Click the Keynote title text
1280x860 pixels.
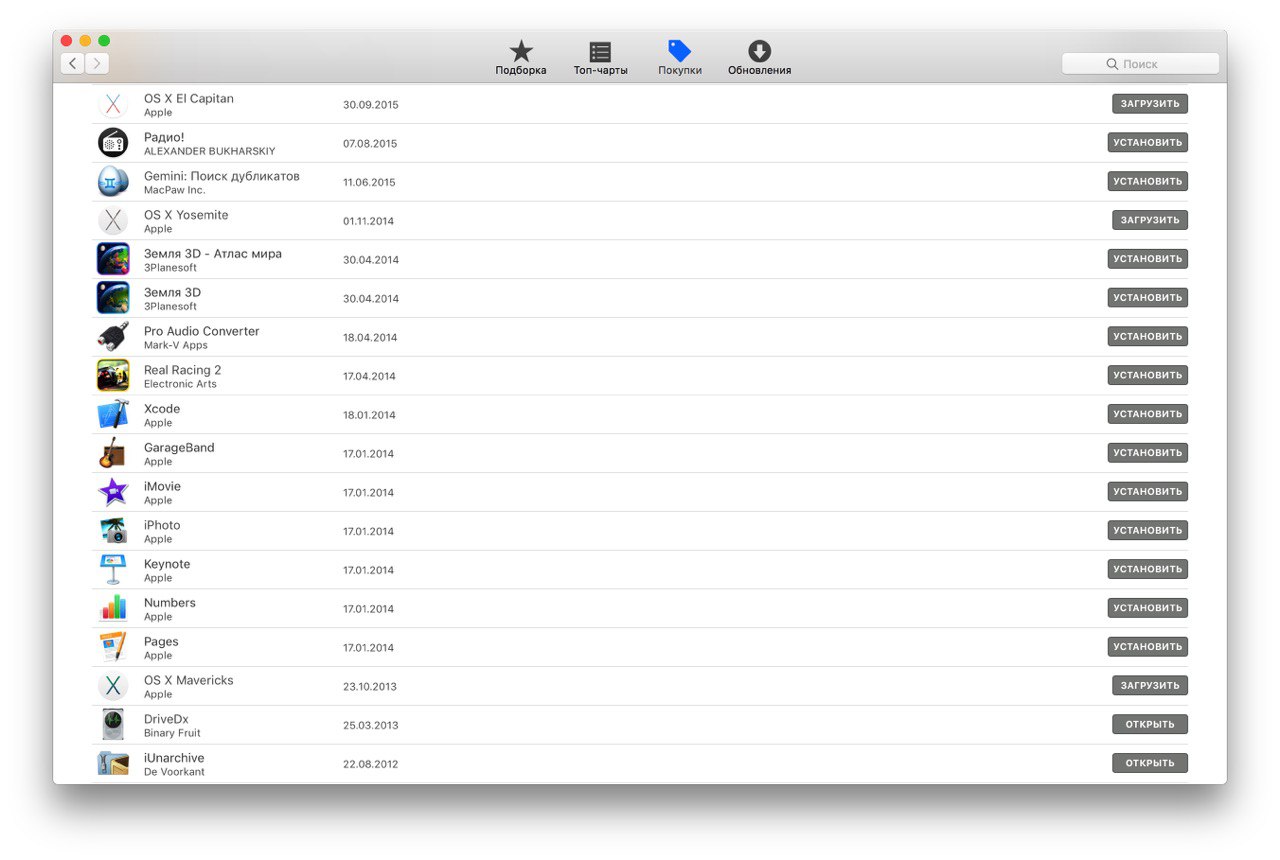[x=167, y=564]
